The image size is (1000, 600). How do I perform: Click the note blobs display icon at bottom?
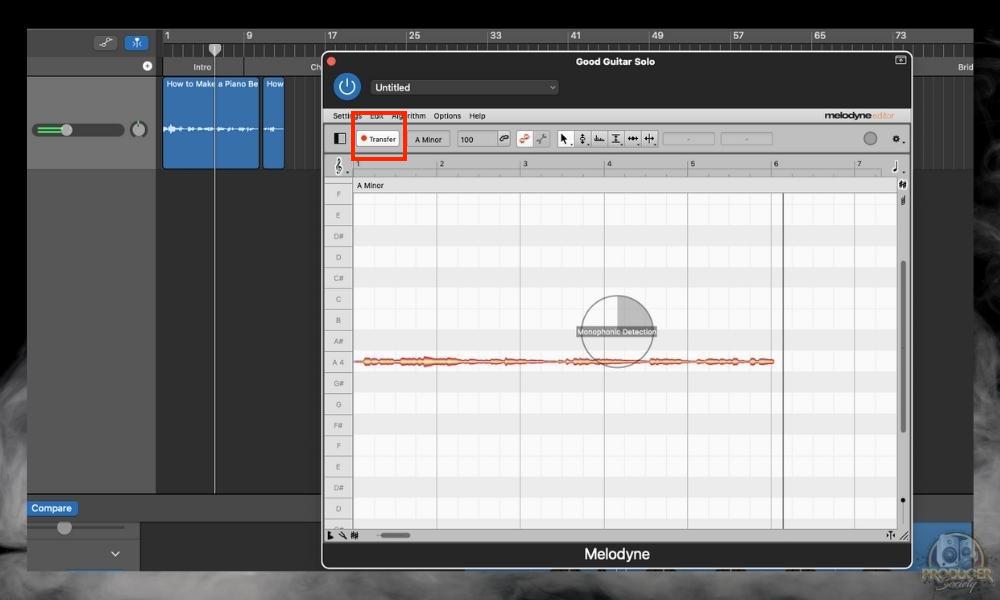tap(355, 536)
